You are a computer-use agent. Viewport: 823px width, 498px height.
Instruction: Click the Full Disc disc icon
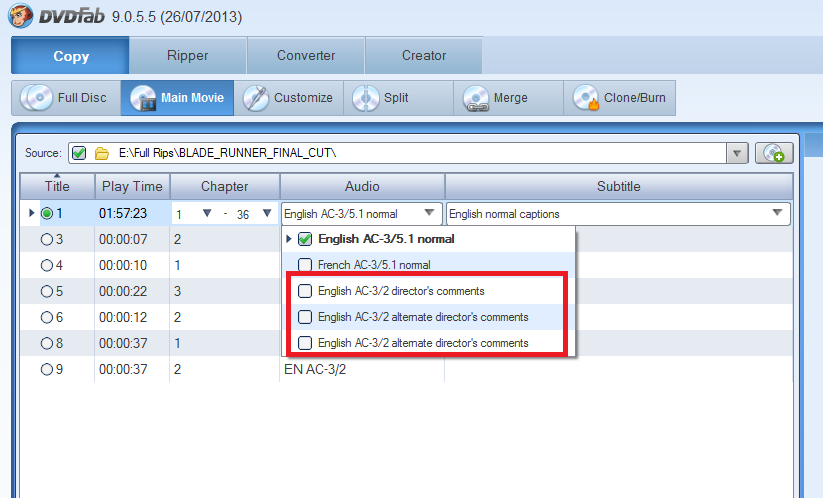point(36,98)
